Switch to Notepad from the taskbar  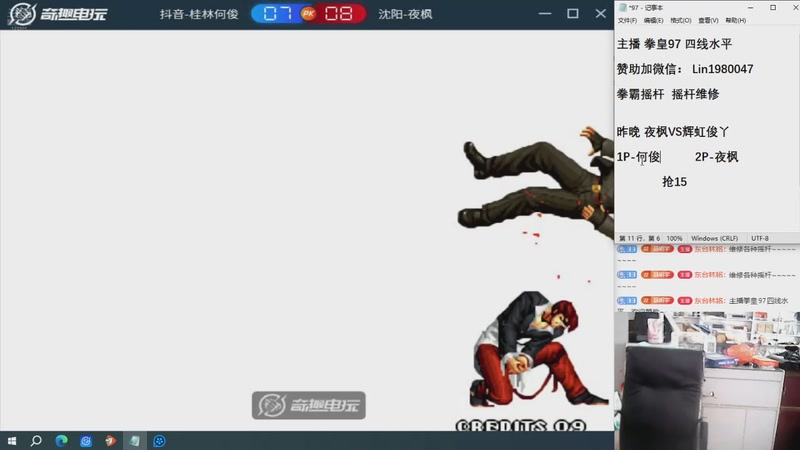(135, 441)
